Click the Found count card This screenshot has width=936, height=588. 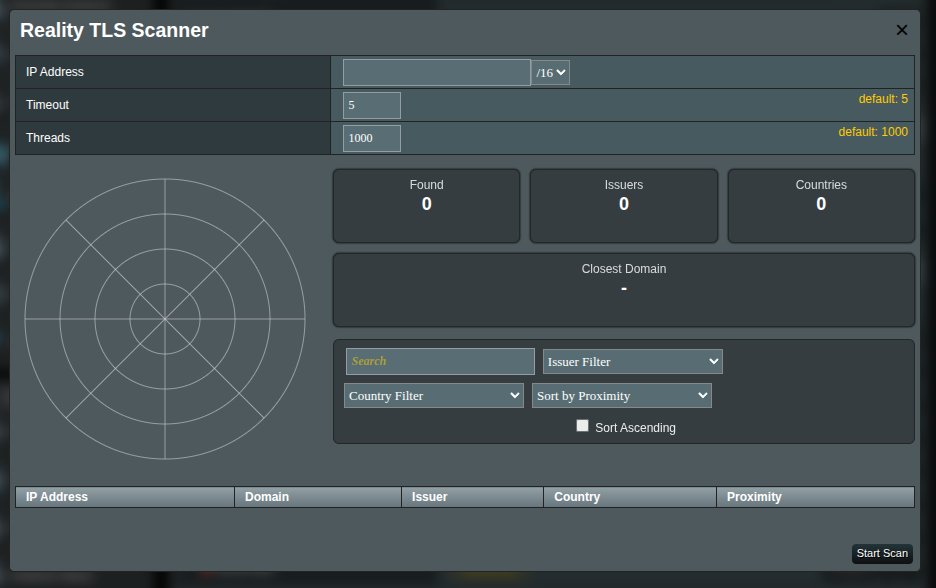(x=426, y=206)
